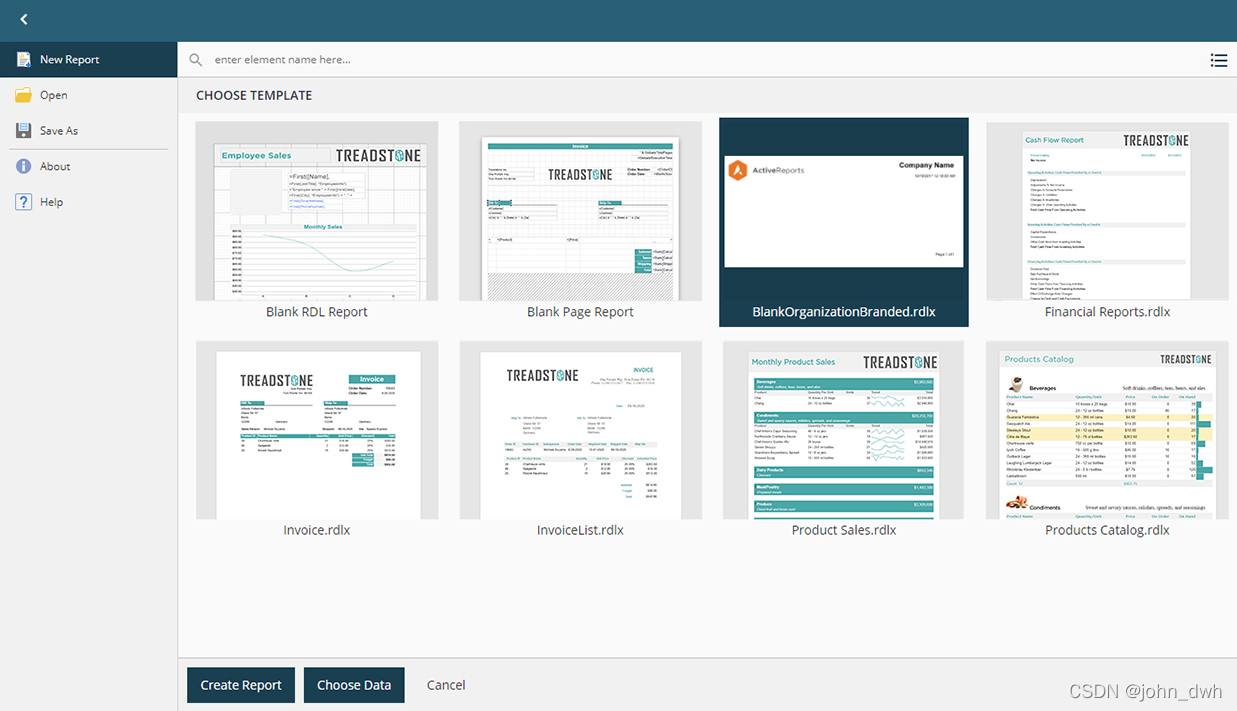The height and width of the screenshot is (711, 1237).
Task: Select the BlankOrganizationBranded template thumbnail
Action: pyautogui.click(x=844, y=211)
